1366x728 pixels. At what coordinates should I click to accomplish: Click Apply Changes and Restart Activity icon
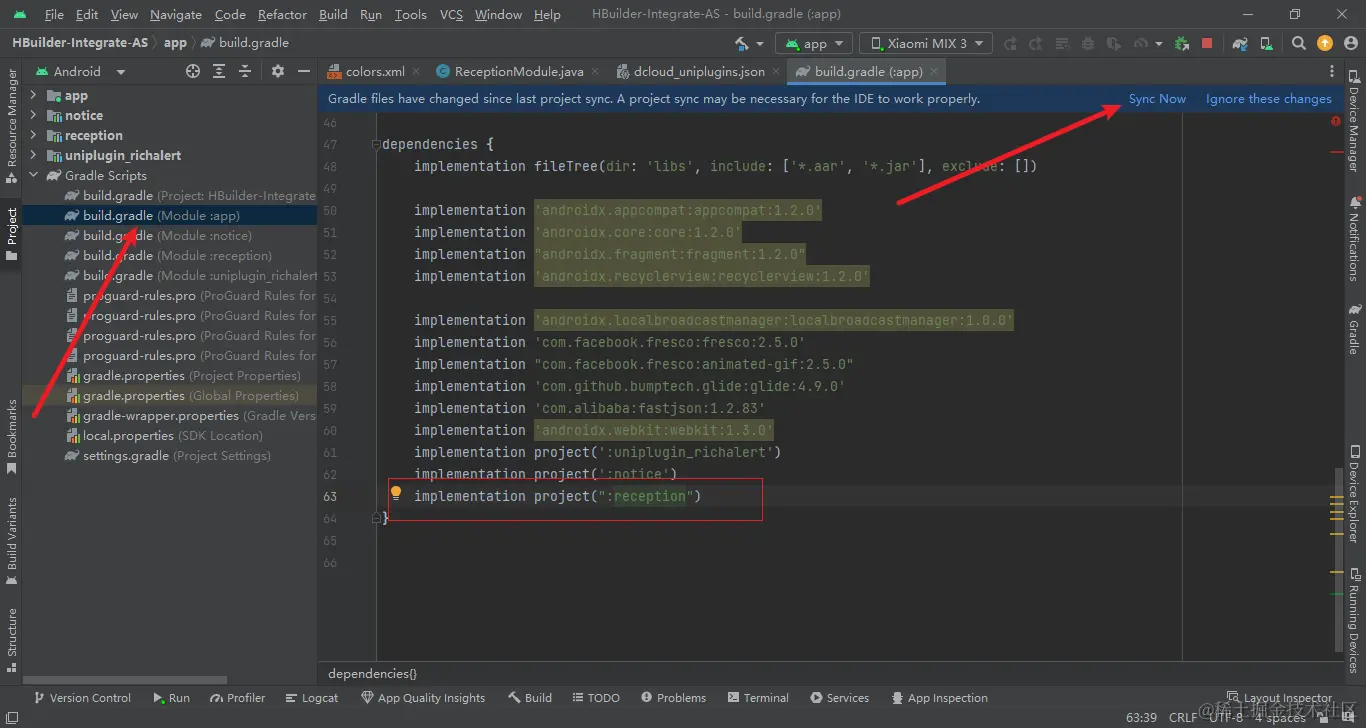point(1035,43)
